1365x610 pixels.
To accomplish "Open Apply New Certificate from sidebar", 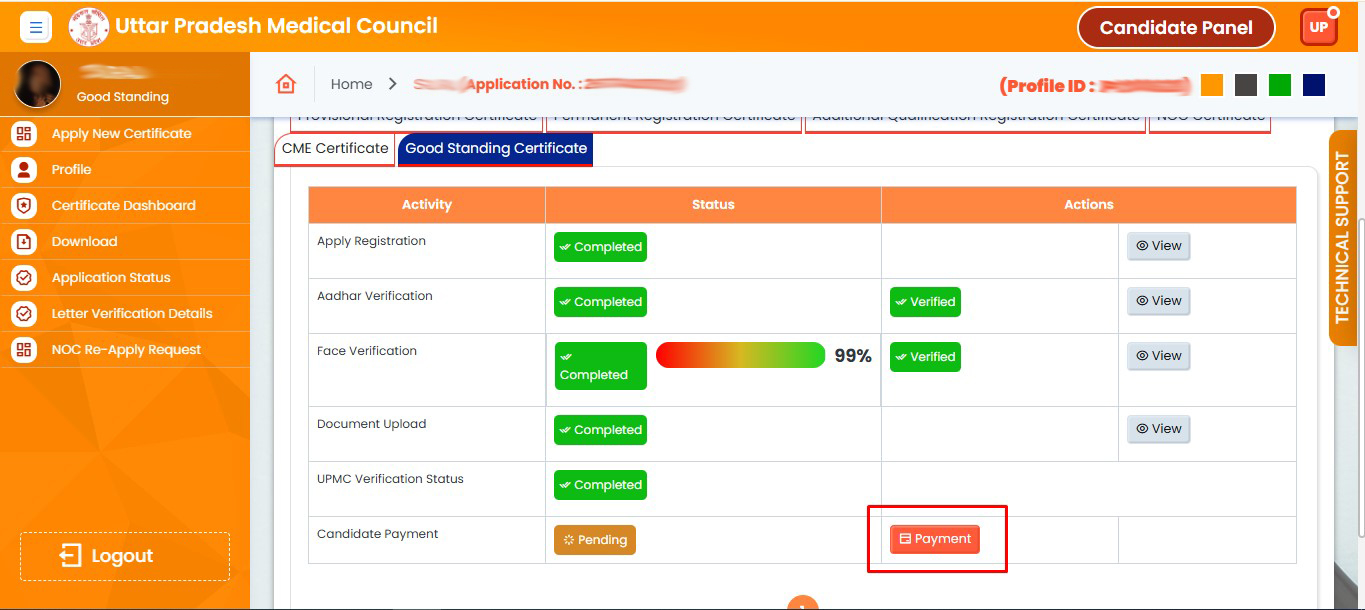I will 121,133.
